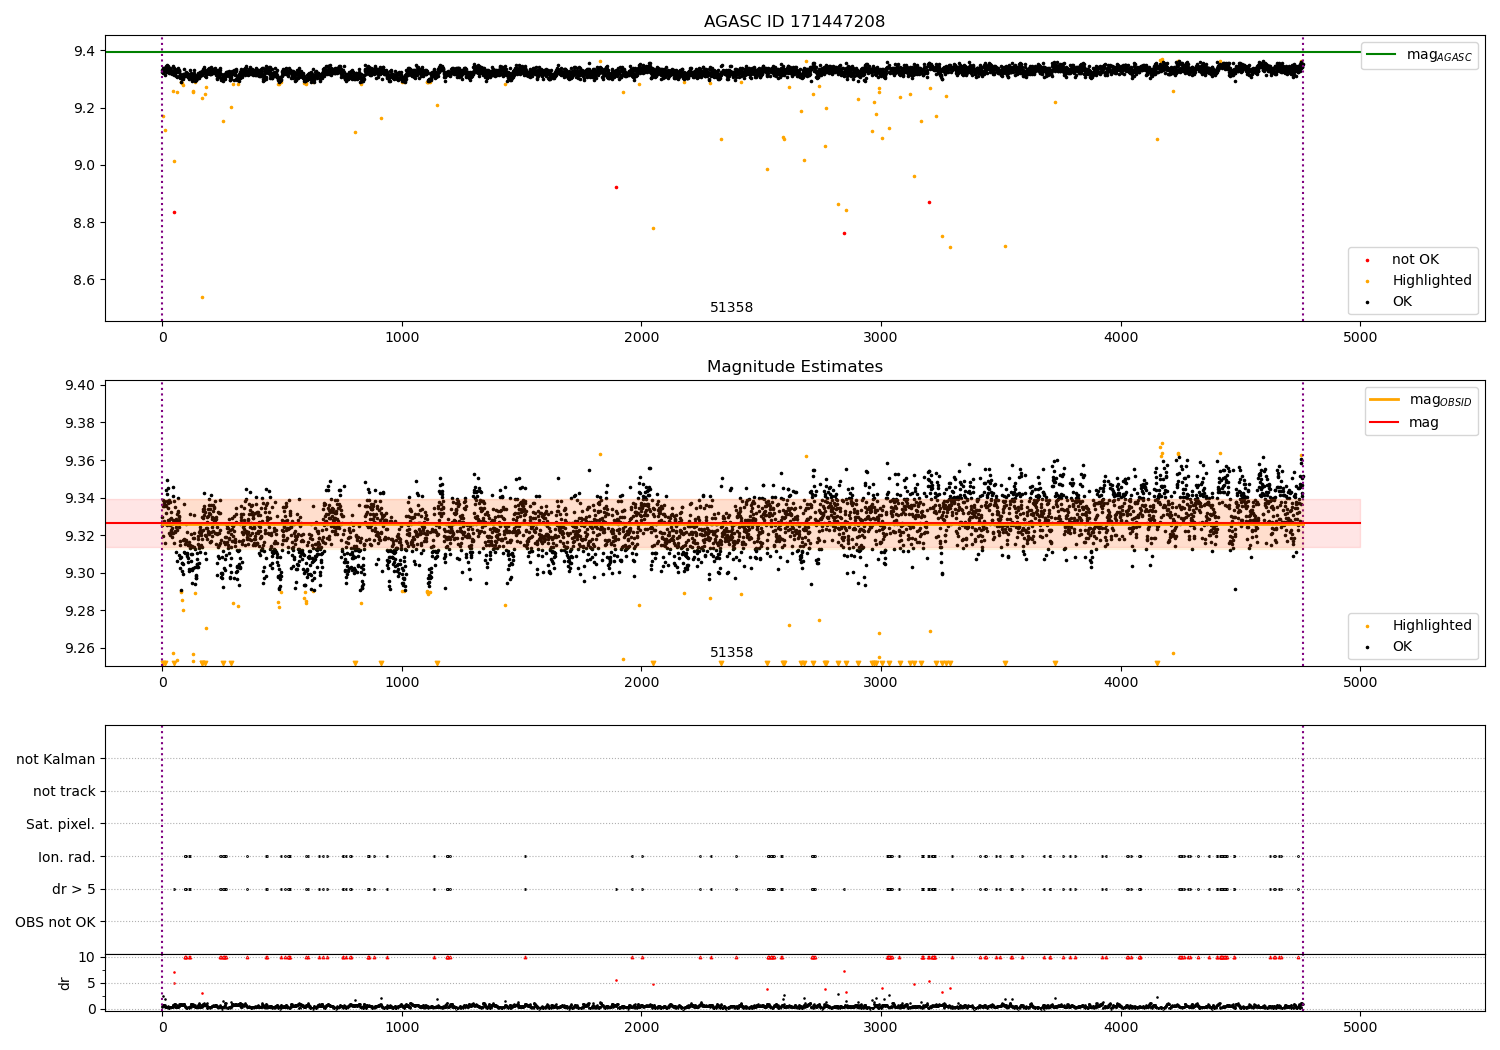Screen dimensions: 1500x1050
Task: Click the 51358 label in the middle plot
Action: tap(731, 653)
